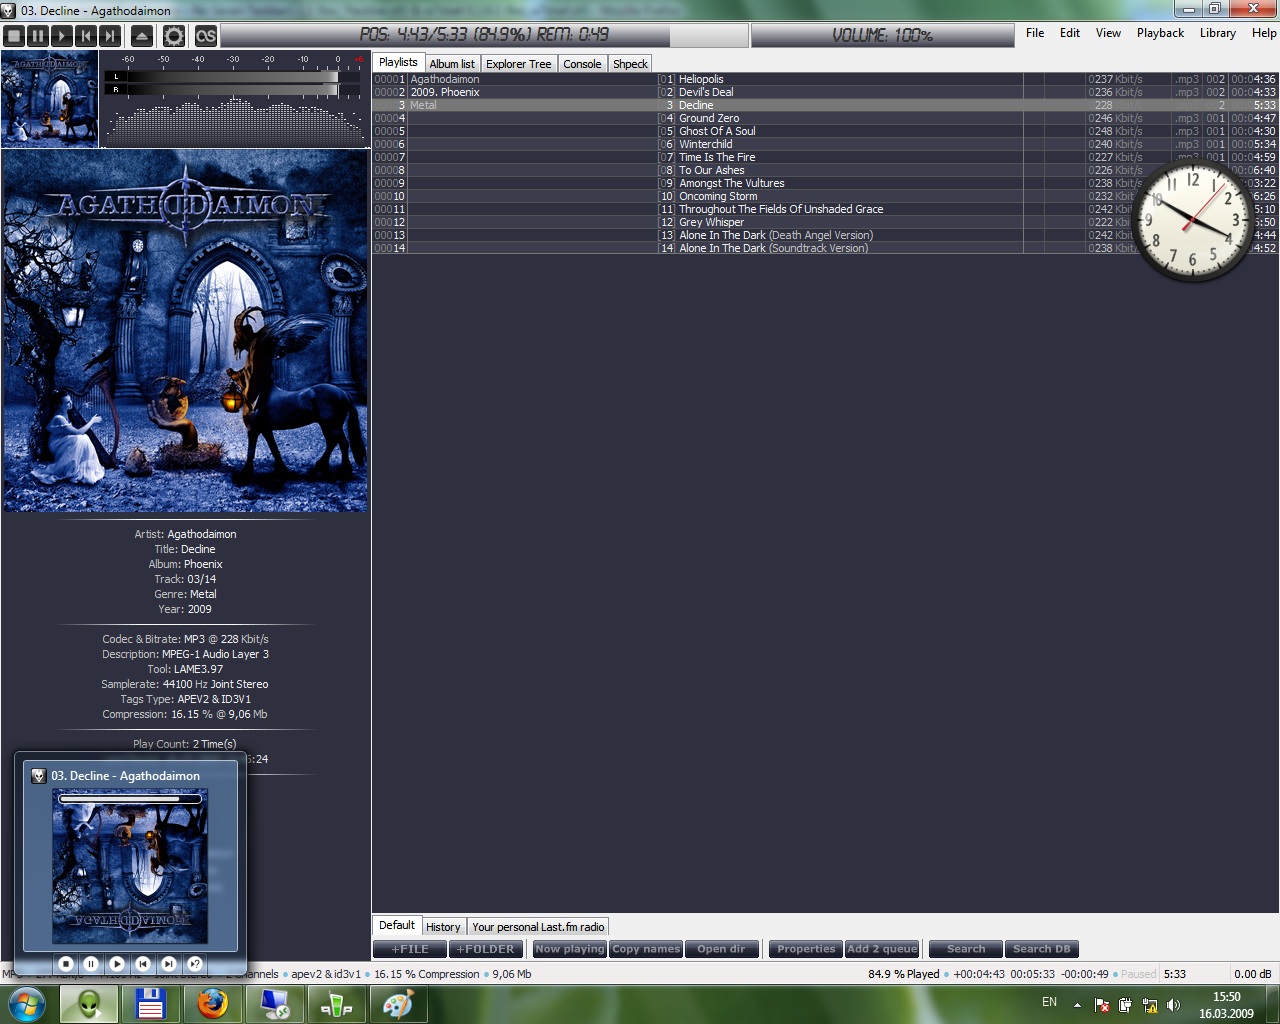Click the eject/open file icon
The height and width of the screenshot is (1024, 1280).
142,36
